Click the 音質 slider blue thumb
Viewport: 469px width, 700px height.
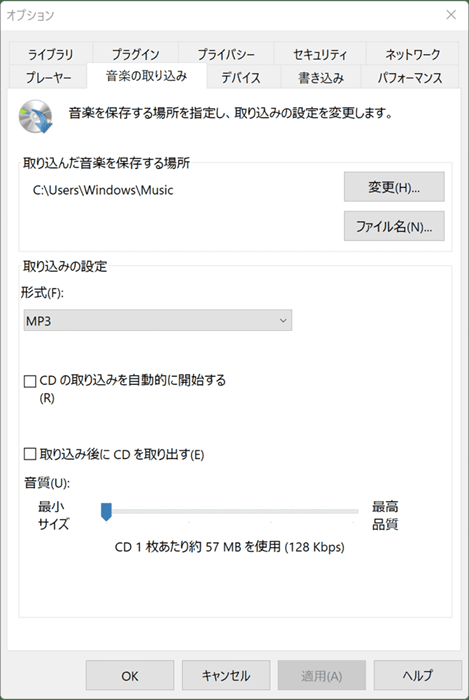(106, 512)
